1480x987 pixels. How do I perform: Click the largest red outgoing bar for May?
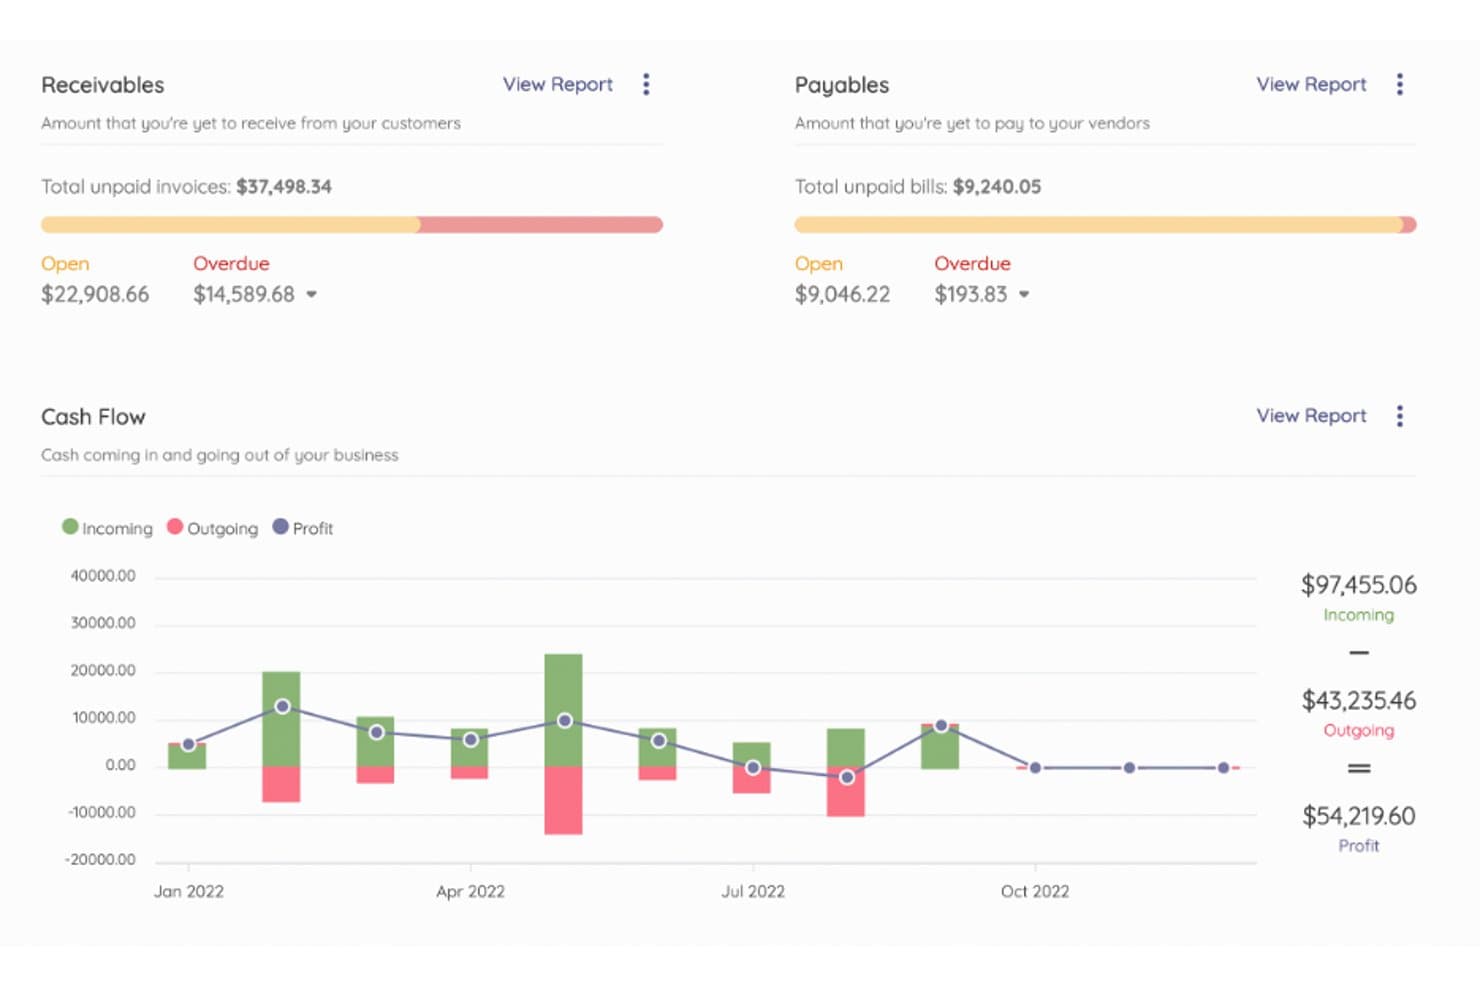click(564, 800)
